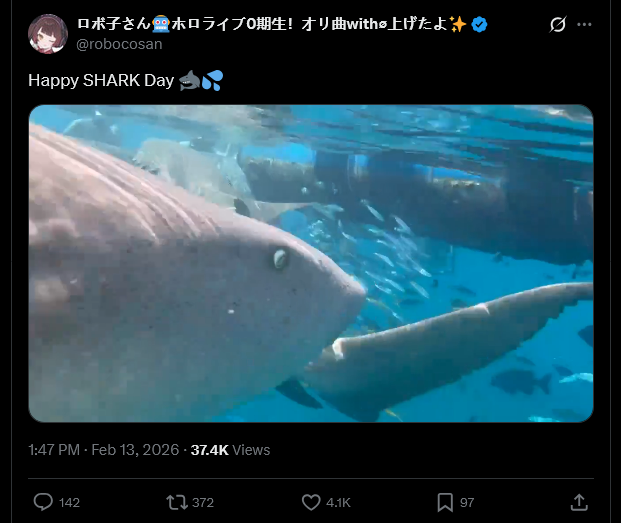
Task: Click the repost arrows icon
Action: point(177,502)
